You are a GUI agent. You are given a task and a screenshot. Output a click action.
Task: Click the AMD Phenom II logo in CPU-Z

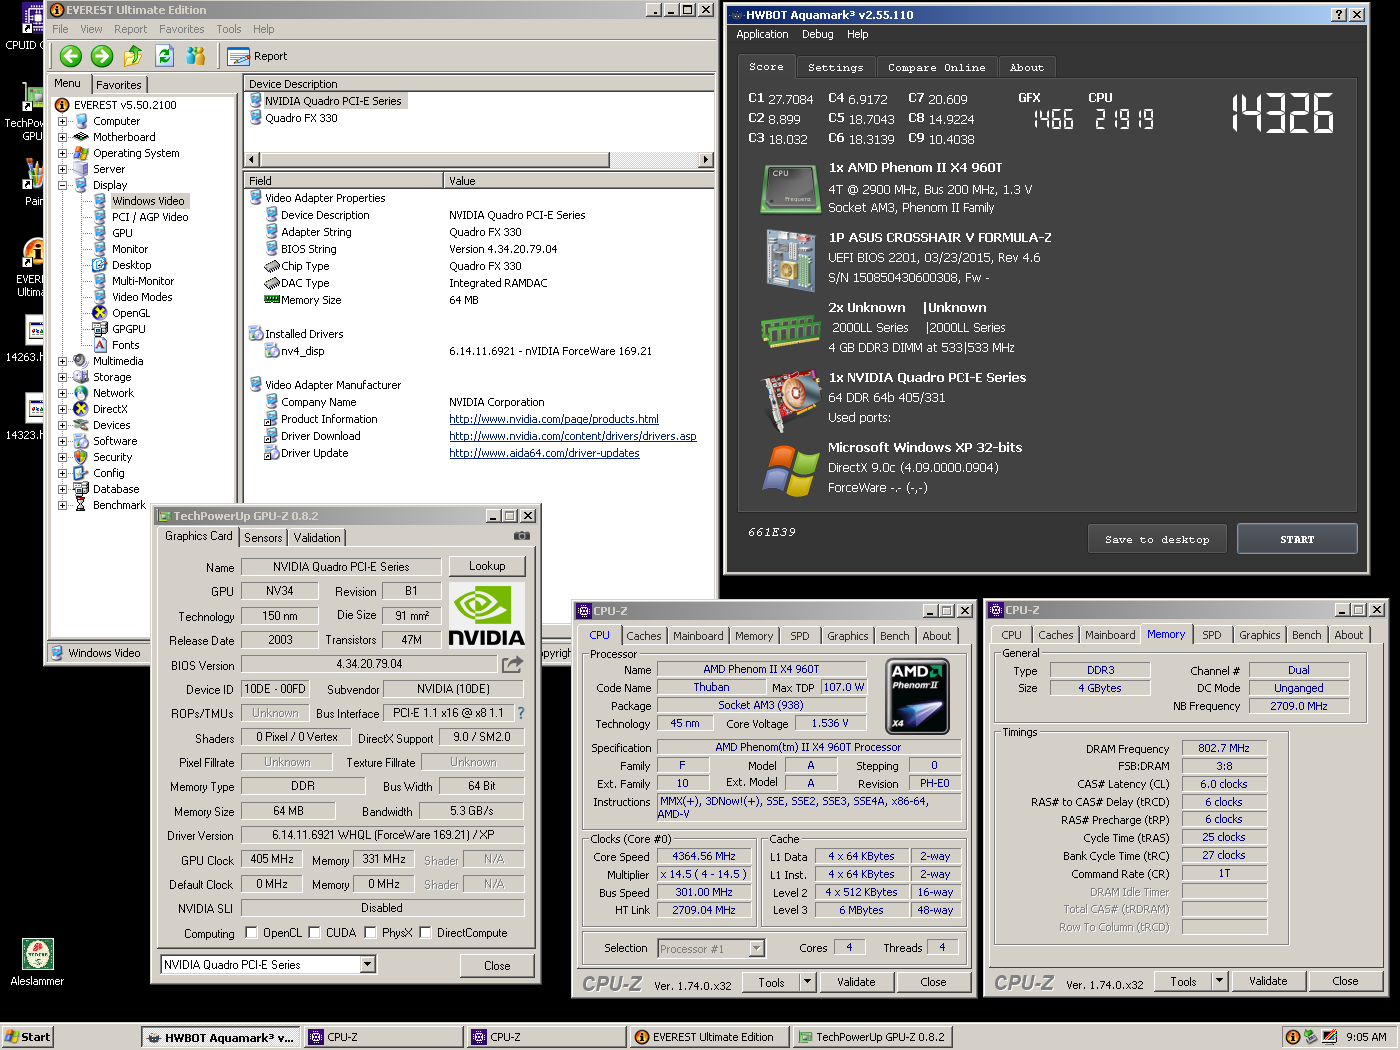[918, 696]
